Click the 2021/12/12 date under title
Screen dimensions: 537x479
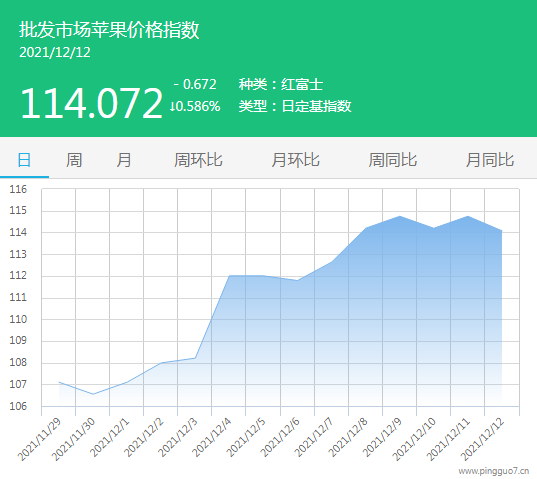click(55, 52)
